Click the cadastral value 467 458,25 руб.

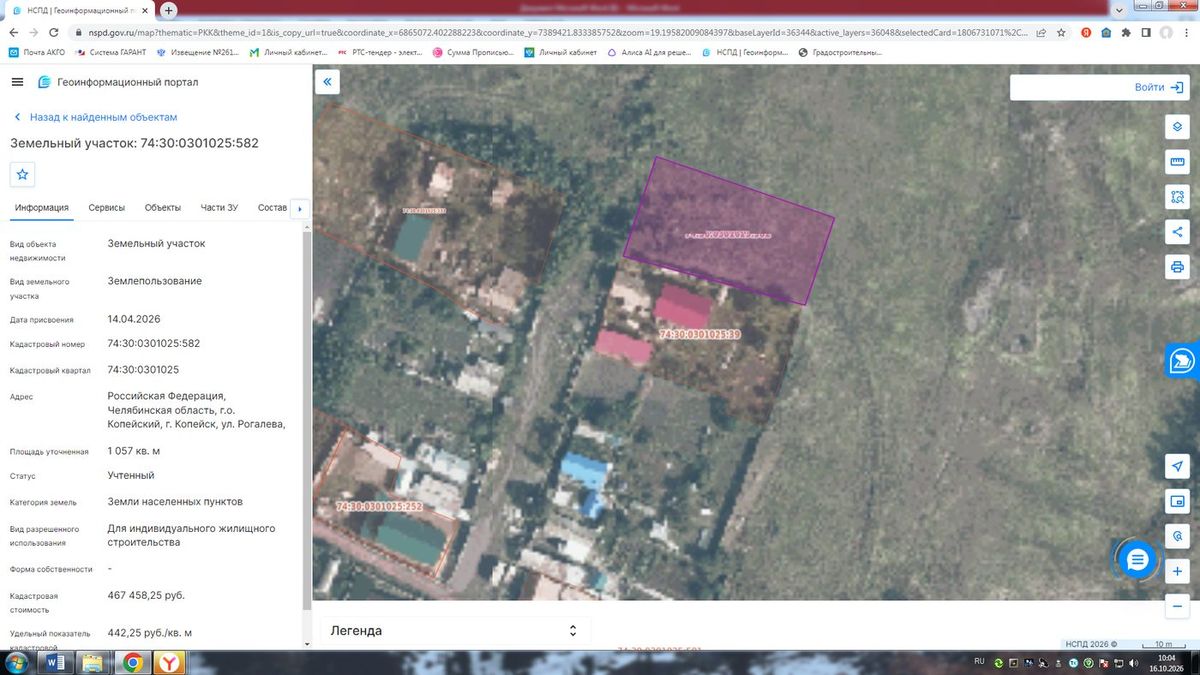point(146,596)
